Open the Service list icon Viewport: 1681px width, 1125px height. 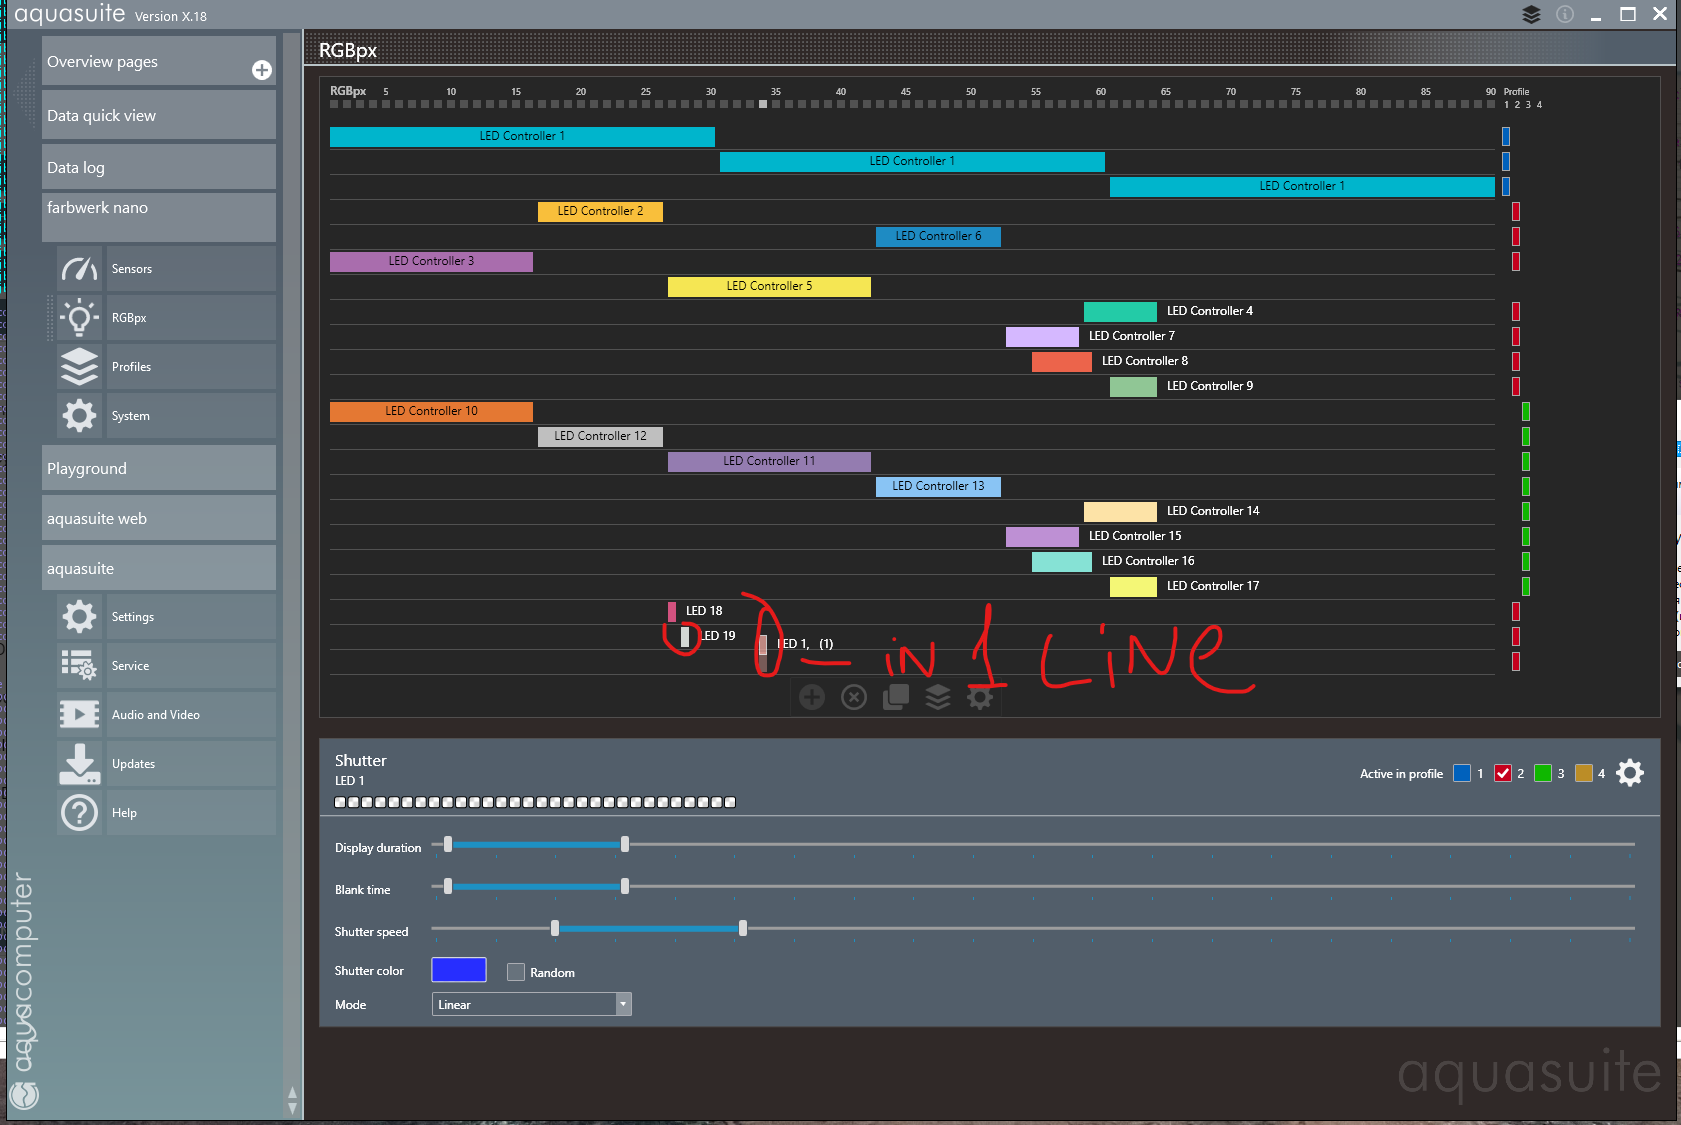click(80, 666)
